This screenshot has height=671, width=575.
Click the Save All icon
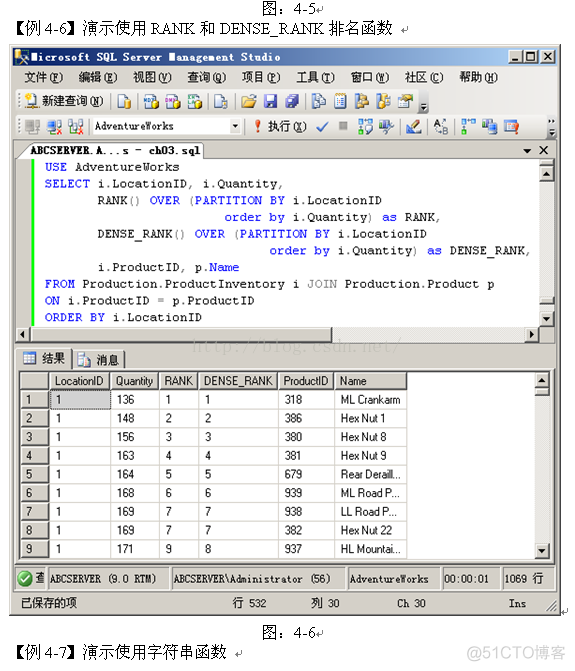pyautogui.click(x=292, y=101)
